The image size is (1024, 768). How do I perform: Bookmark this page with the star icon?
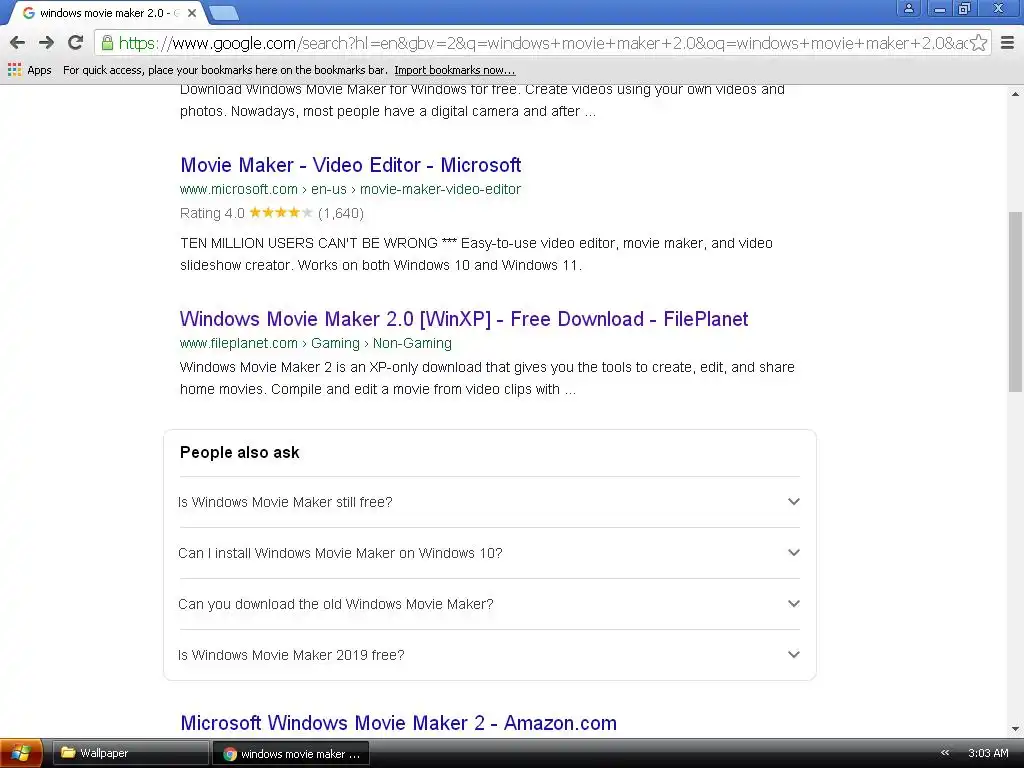click(x=978, y=43)
